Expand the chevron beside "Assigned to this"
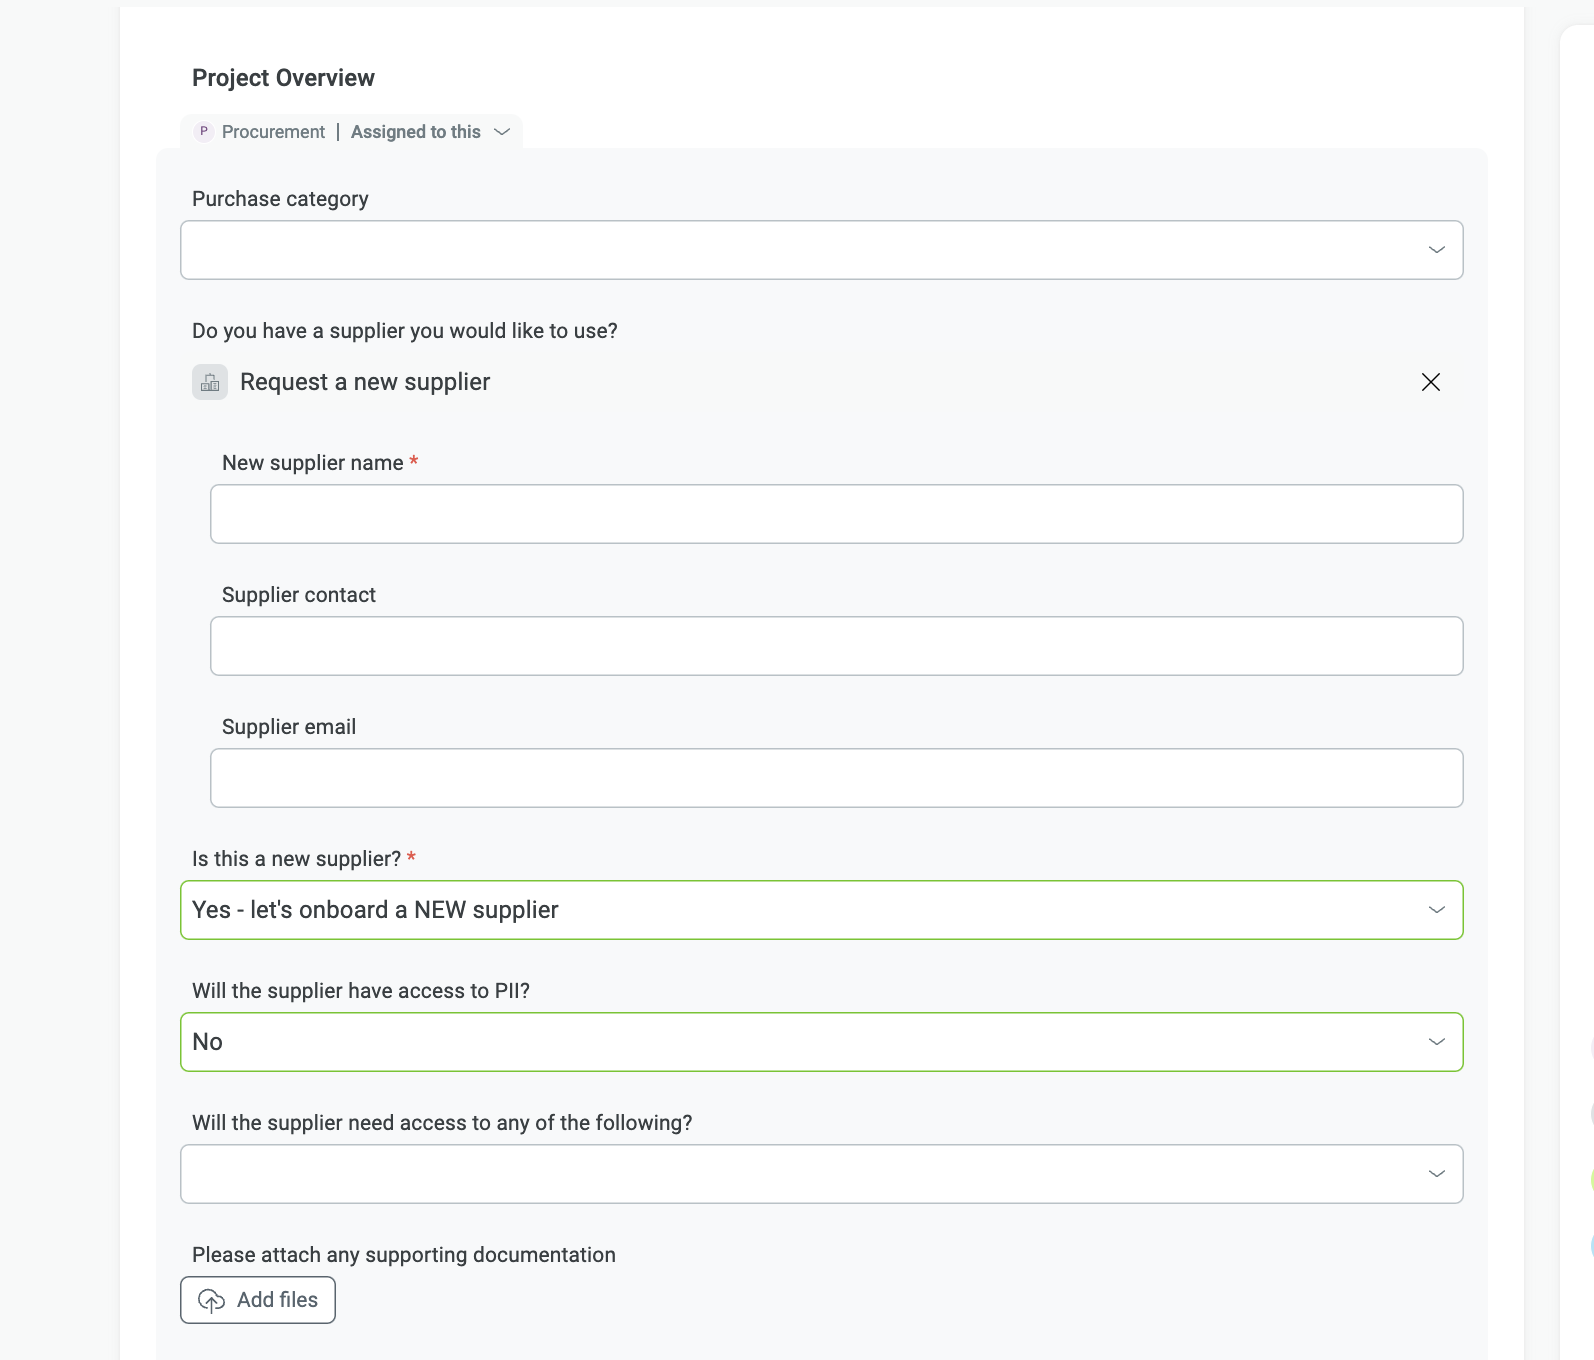Image resolution: width=1594 pixels, height=1360 pixels. coord(502,132)
